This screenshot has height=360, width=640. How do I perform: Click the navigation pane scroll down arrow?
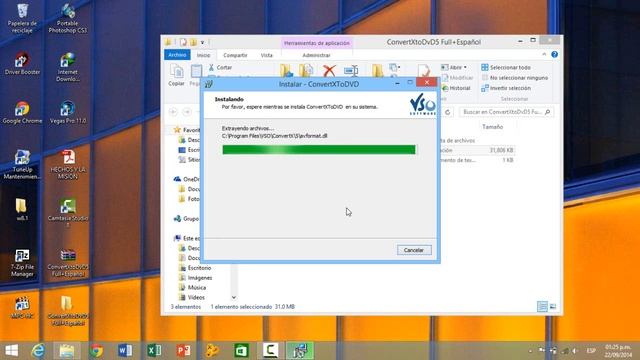234,297
